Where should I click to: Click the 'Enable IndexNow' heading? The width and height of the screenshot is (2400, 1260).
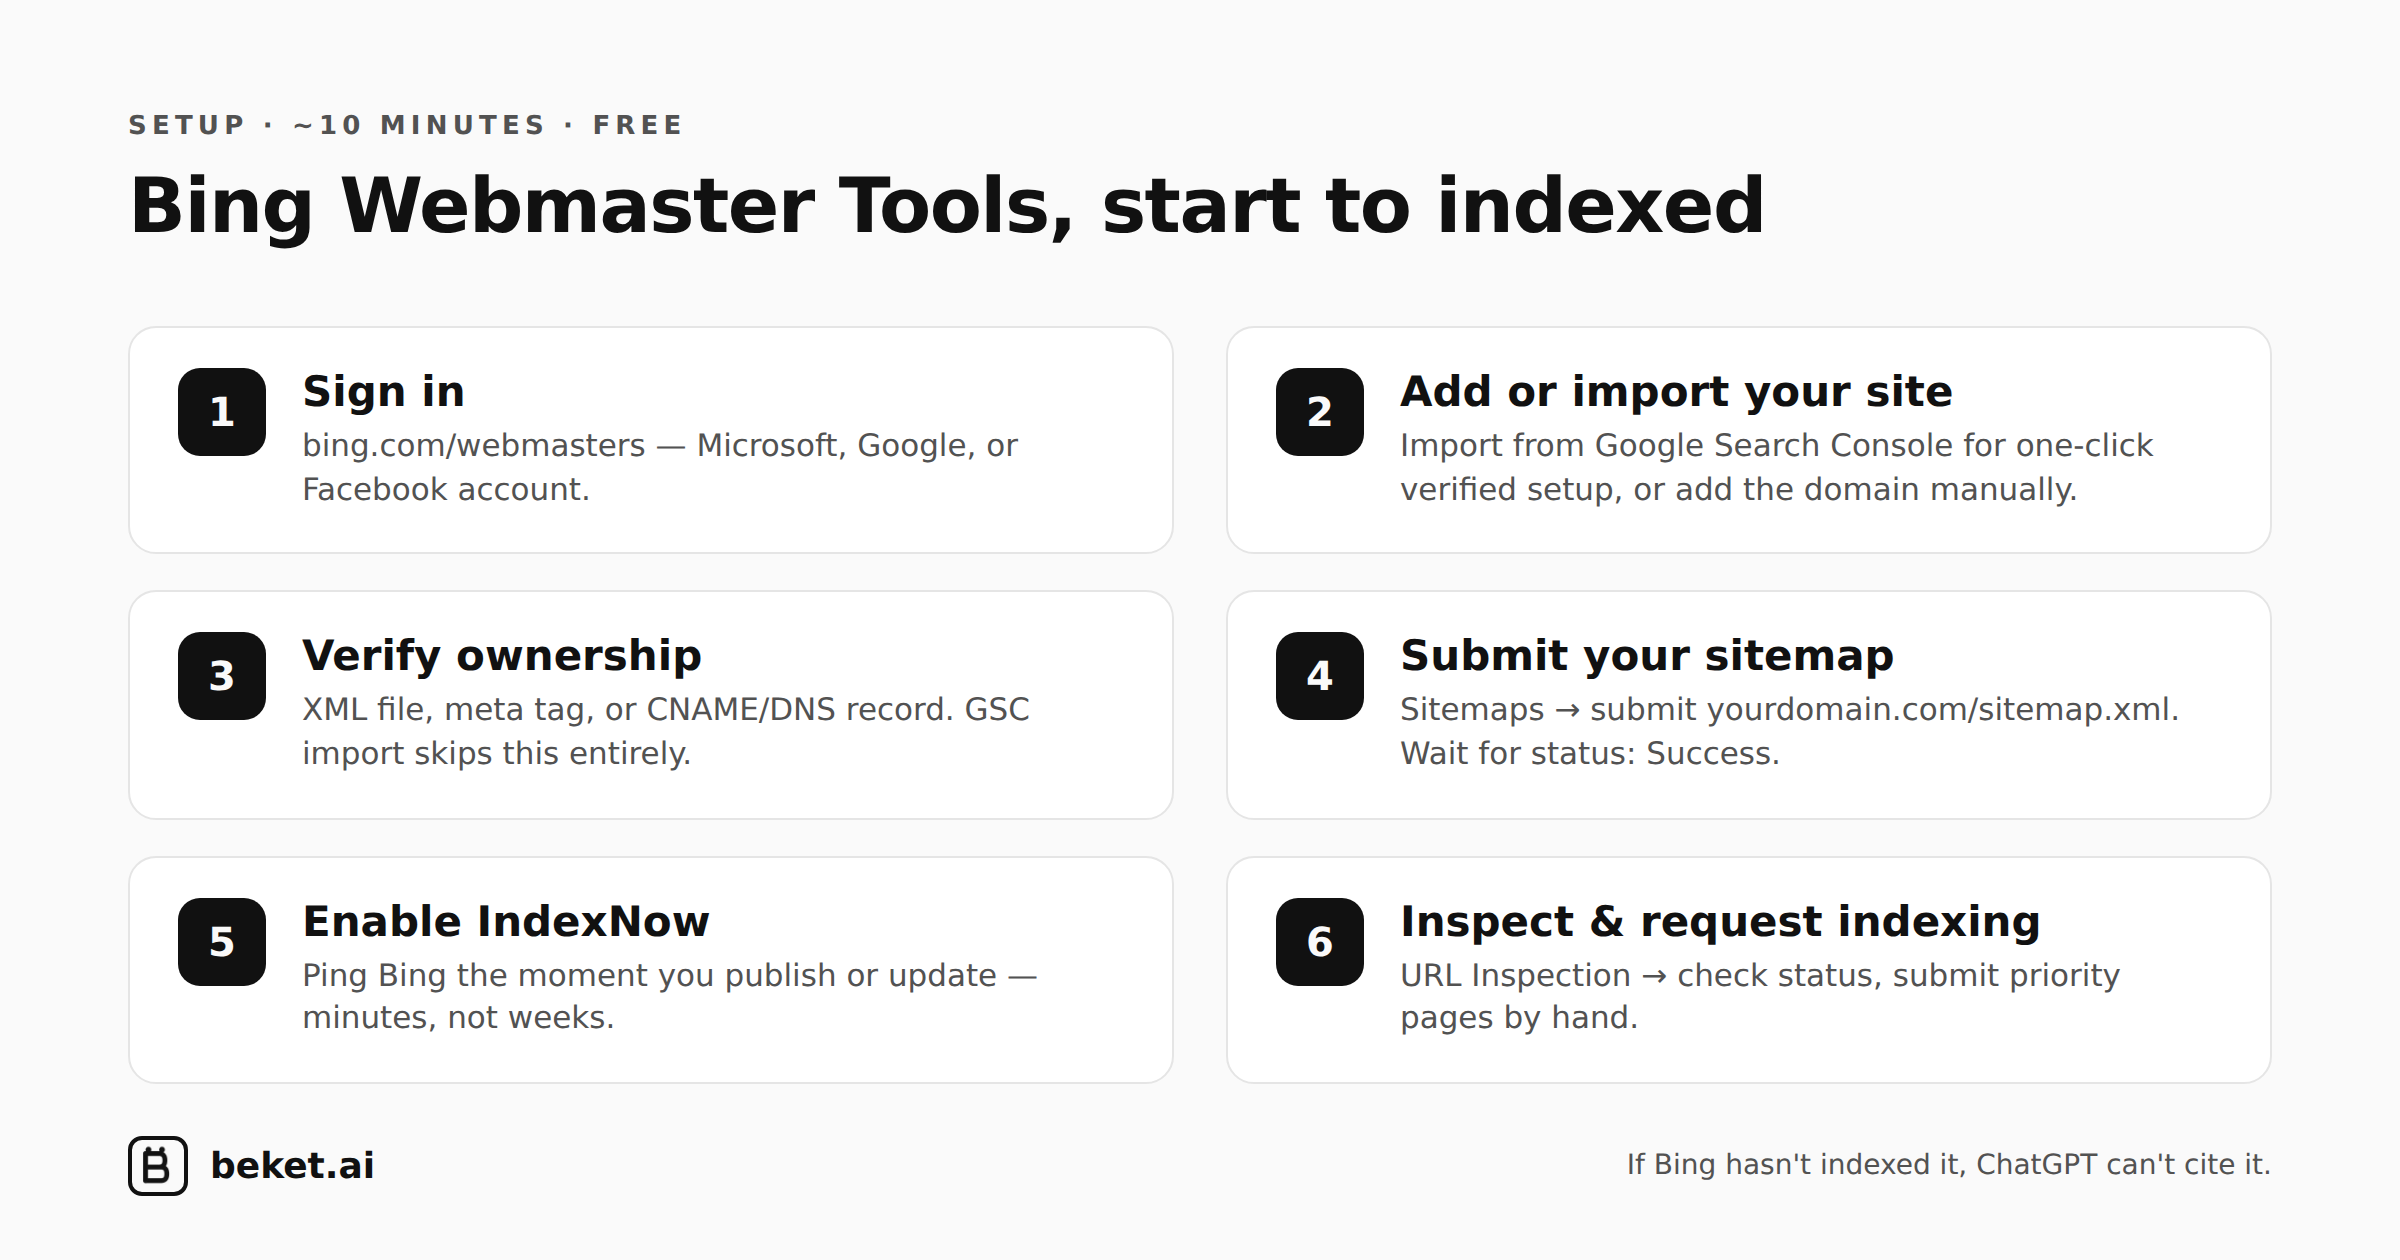[x=506, y=921]
